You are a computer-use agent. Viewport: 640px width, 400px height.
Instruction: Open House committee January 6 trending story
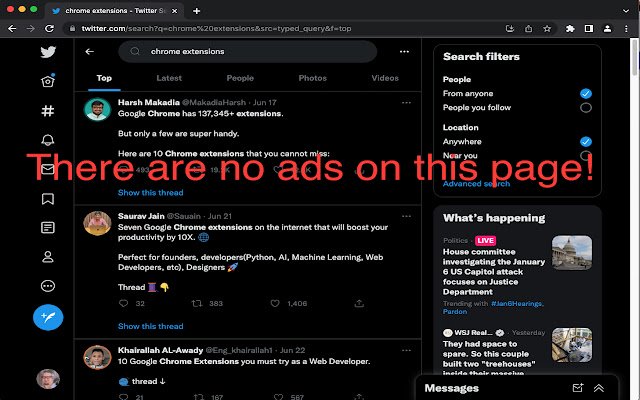click(493, 272)
